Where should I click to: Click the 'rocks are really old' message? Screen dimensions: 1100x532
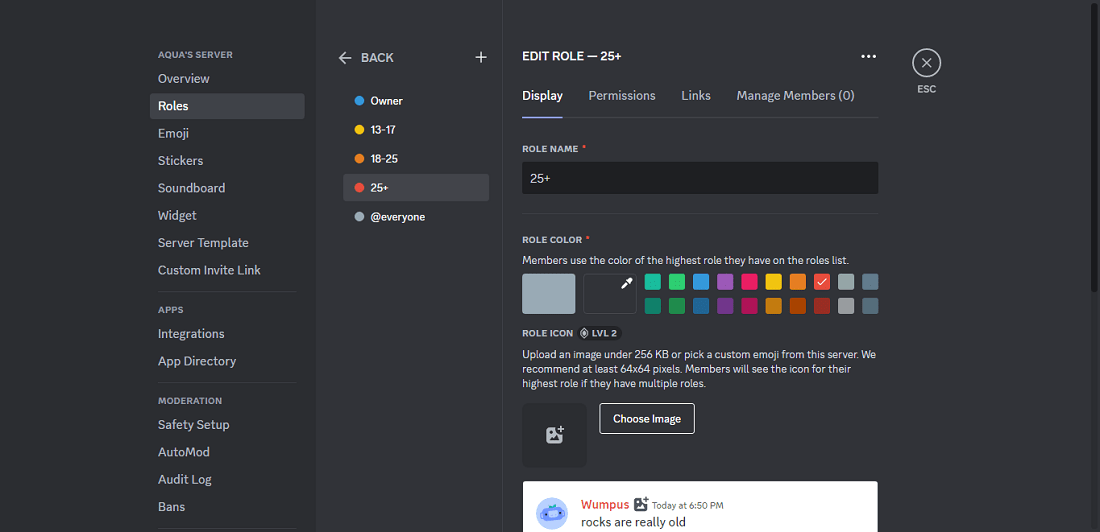point(633,522)
